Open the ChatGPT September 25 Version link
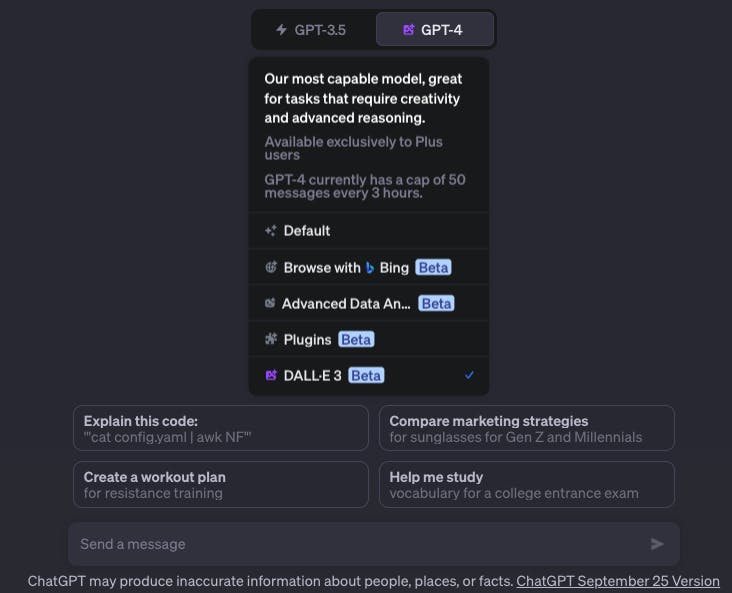The height and width of the screenshot is (593, 732). pos(618,581)
